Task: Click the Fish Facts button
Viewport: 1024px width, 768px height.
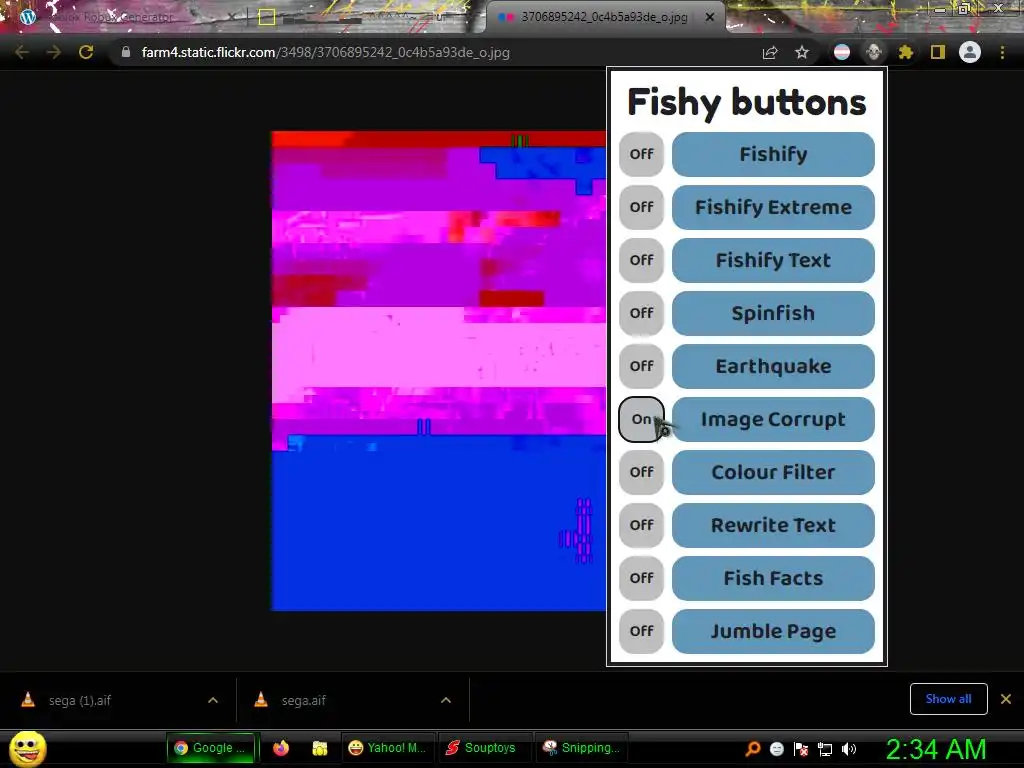Action: click(773, 578)
